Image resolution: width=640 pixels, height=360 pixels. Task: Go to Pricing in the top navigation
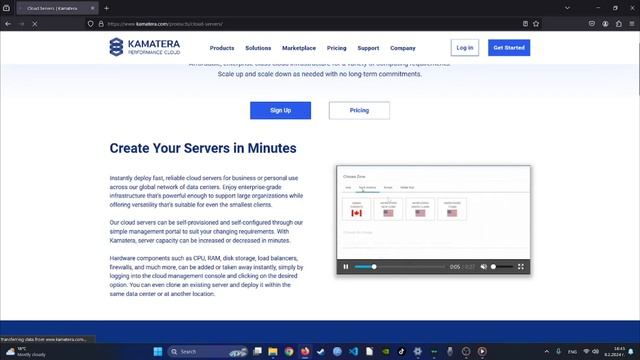click(x=336, y=48)
